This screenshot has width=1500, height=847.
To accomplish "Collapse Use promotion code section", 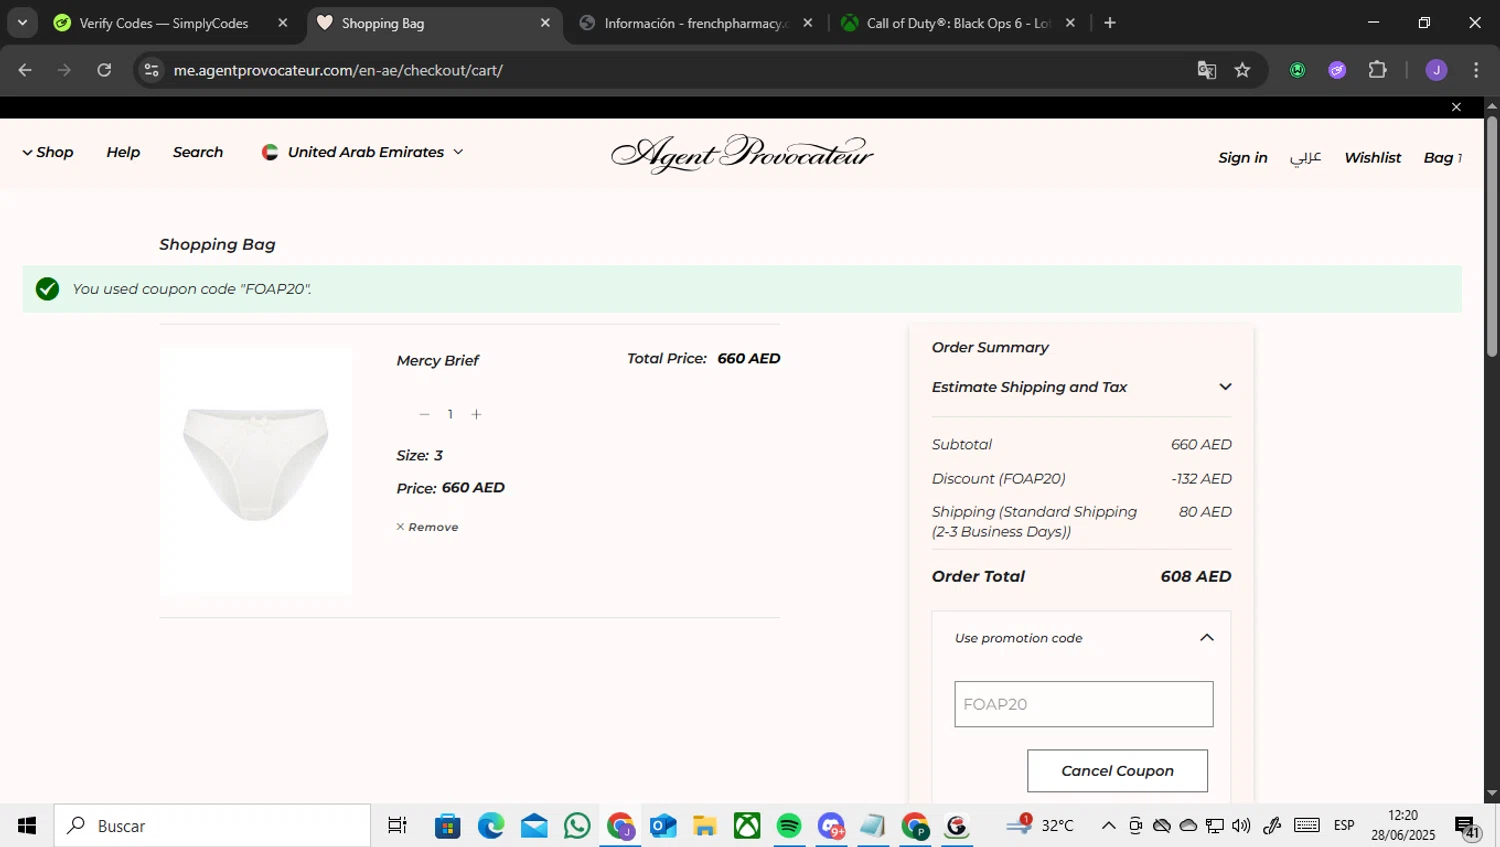I will pyautogui.click(x=1207, y=638).
